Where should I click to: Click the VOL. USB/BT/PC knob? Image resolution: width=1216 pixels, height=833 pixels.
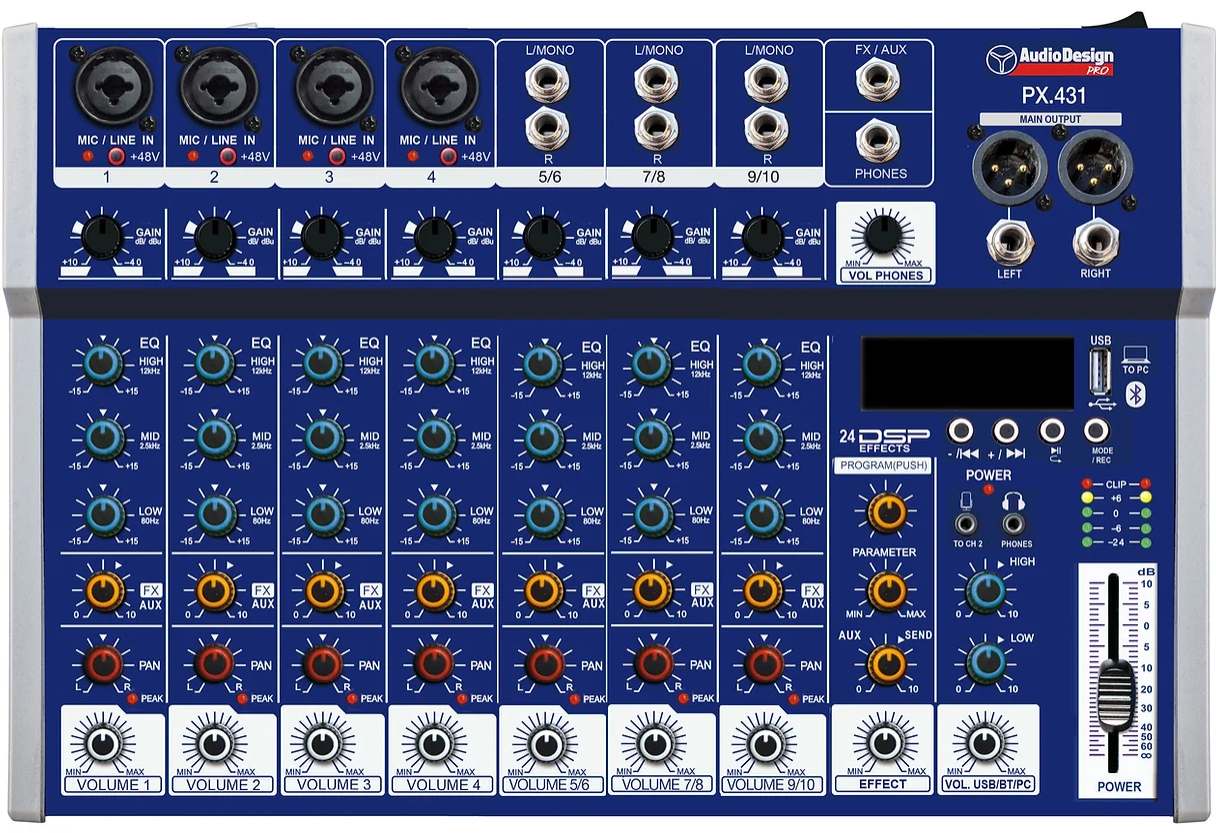tap(987, 744)
